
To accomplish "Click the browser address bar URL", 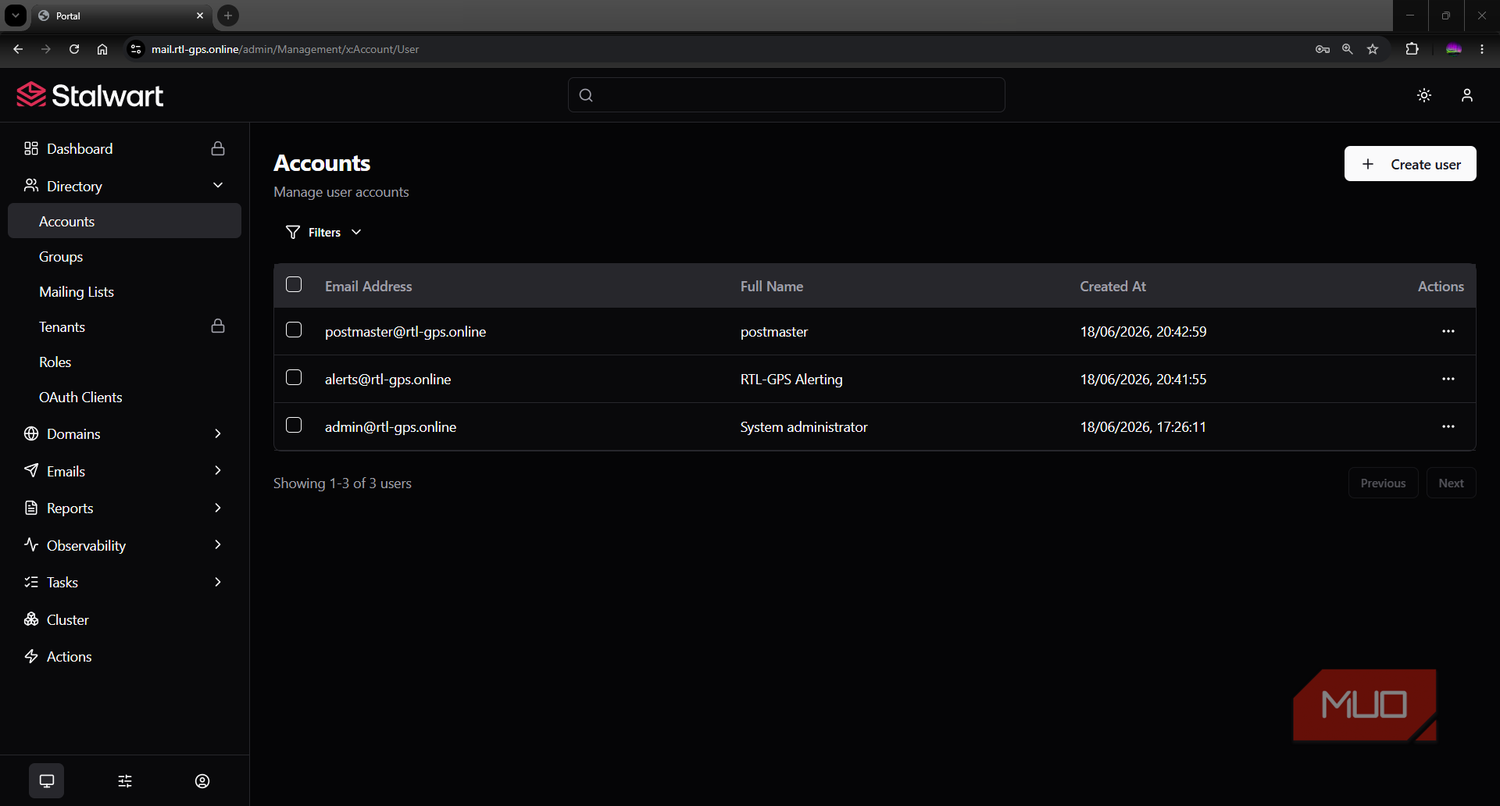I will (x=285, y=49).
